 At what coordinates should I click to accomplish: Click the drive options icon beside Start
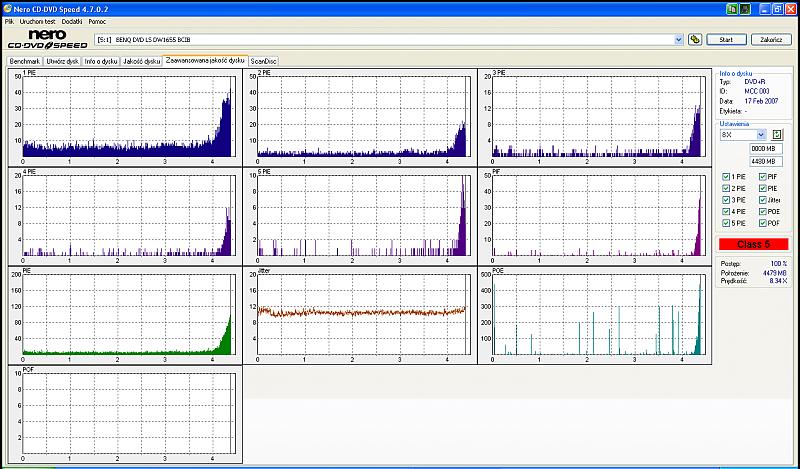694,40
